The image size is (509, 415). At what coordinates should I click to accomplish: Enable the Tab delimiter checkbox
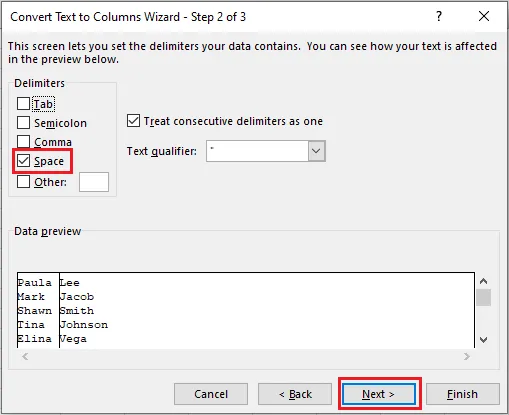pos(23,104)
